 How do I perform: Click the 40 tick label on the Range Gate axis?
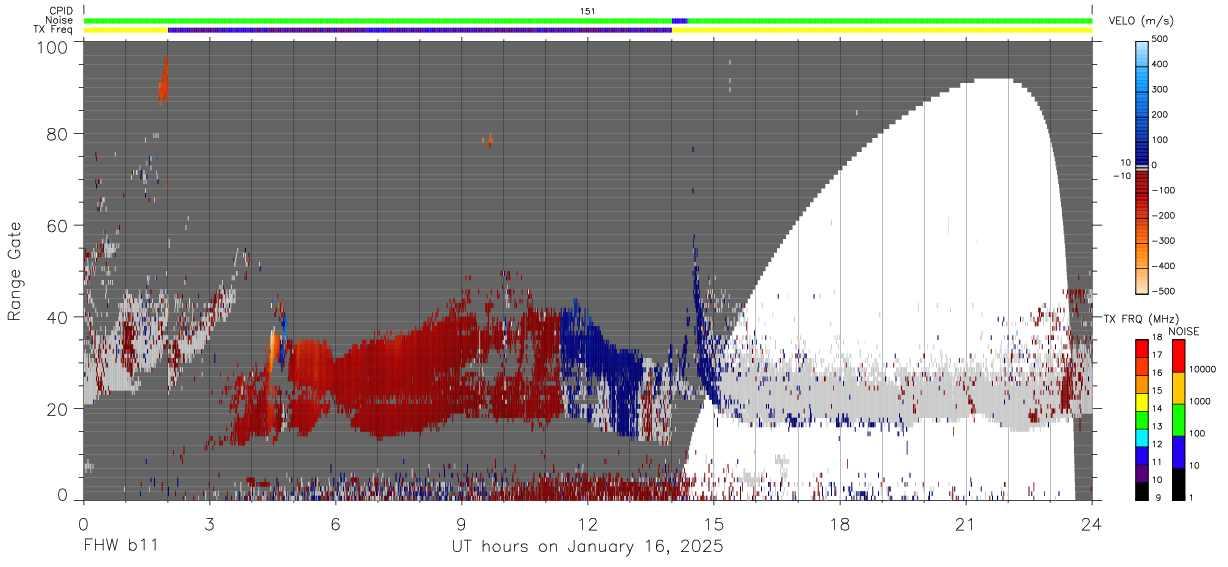point(59,317)
